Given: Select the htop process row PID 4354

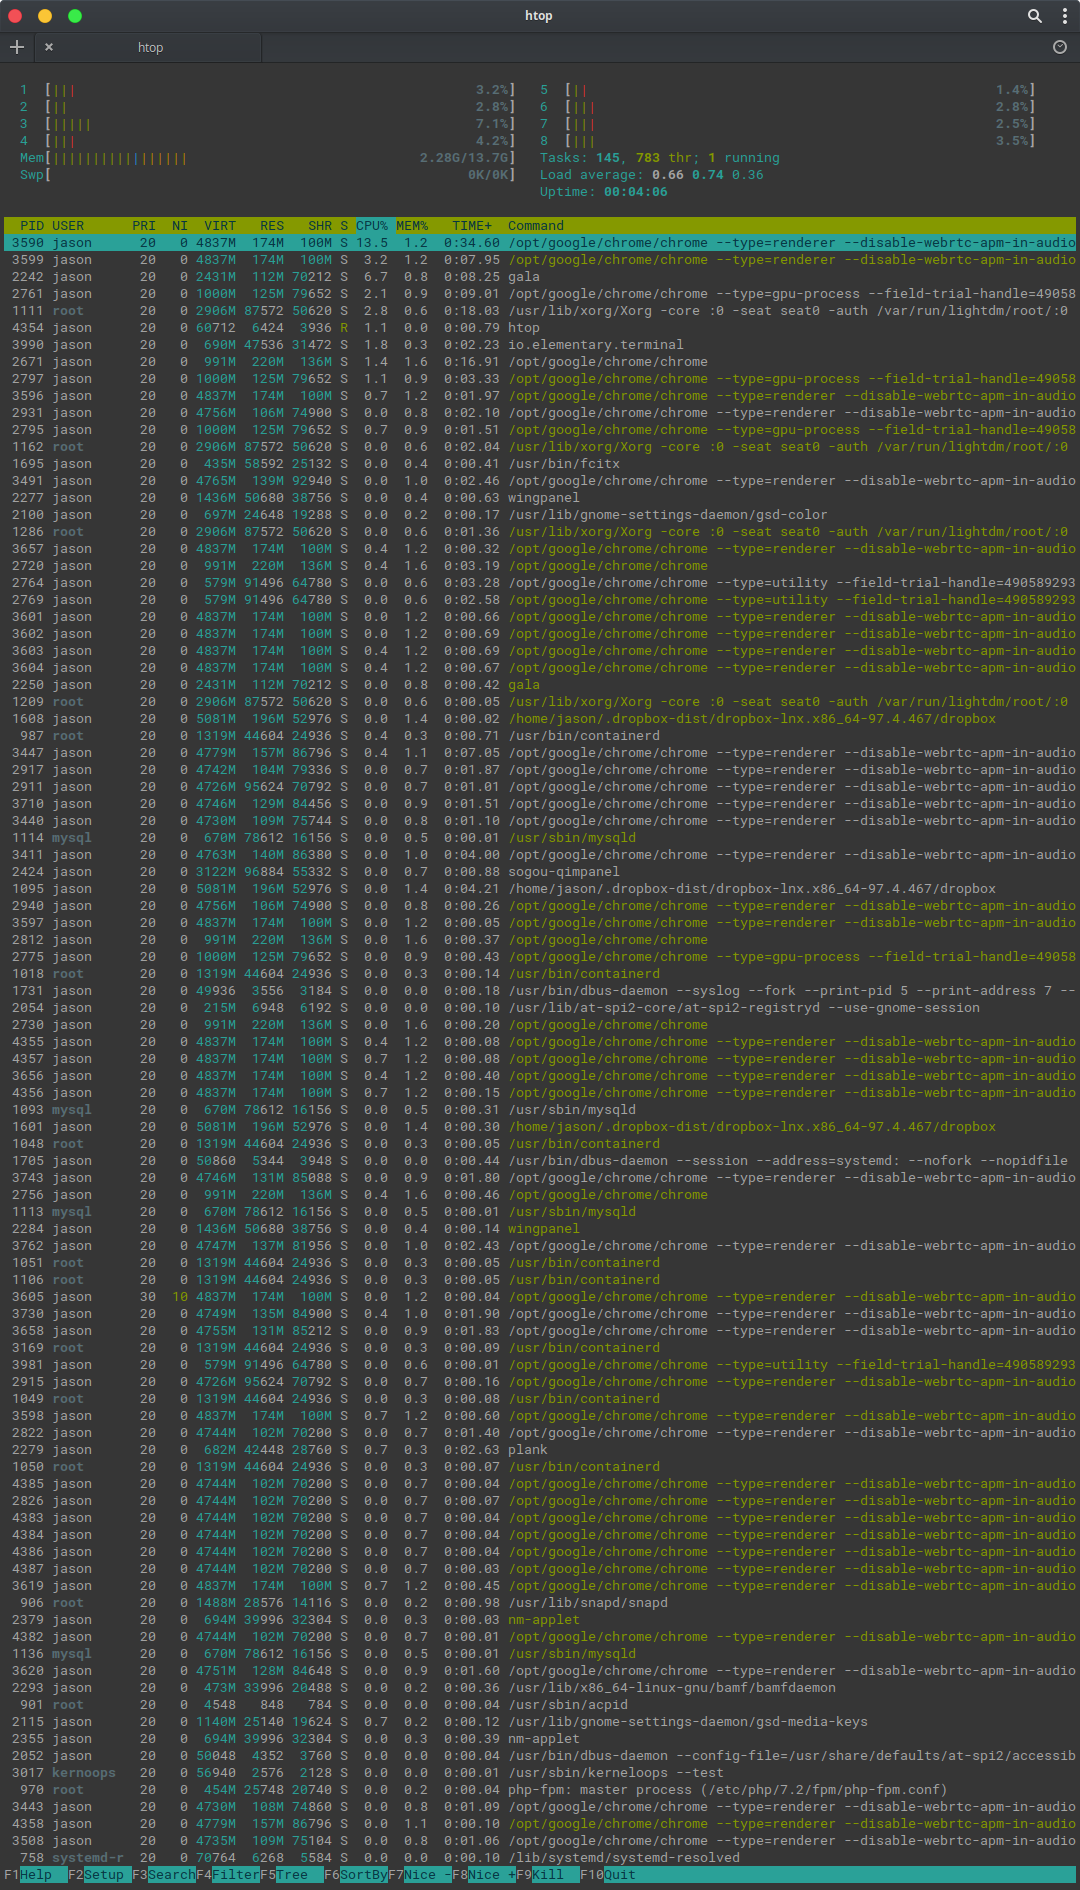Looking at the screenshot, I should [540, 328].
